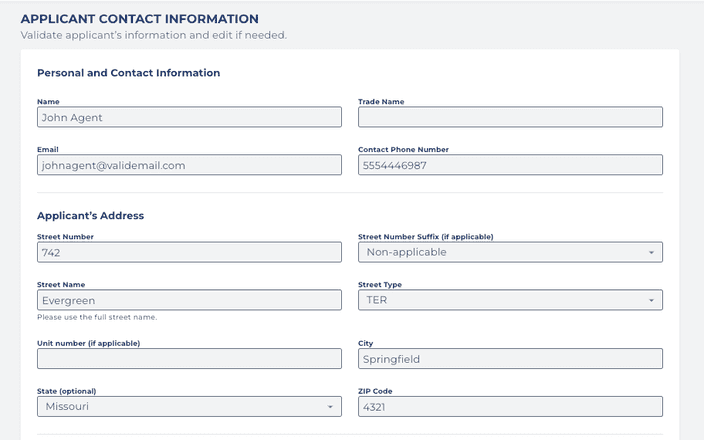The width and height of the screenshot is (704, 440).
Task: Edit the Contact Phone Number field
Action: (510, 165)
